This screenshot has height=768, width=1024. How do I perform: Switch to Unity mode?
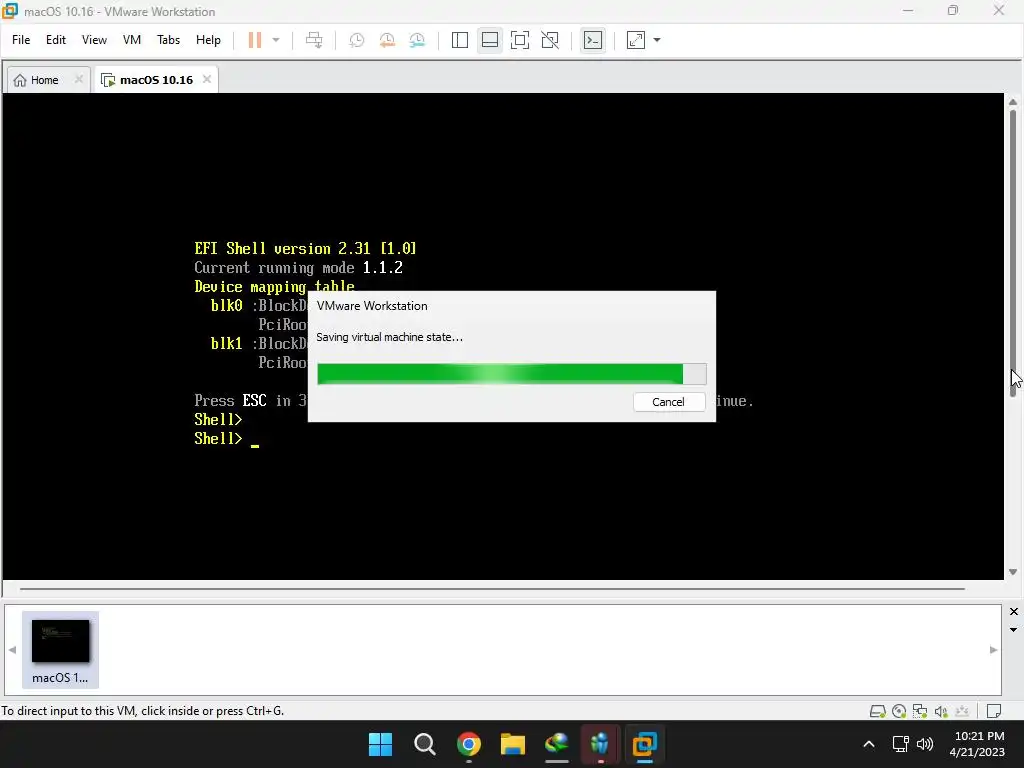click(550, 40)
